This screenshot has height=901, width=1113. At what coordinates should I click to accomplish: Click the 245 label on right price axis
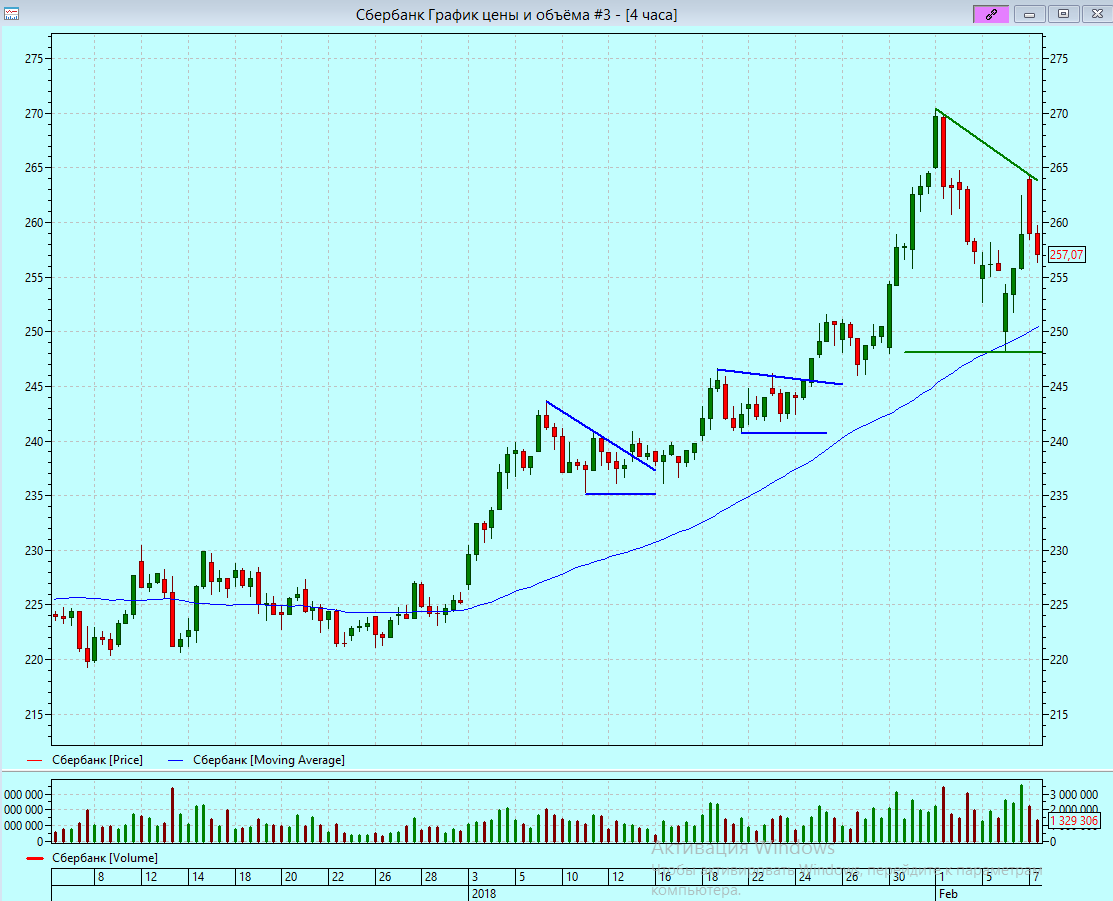click(x=1058, y=387)
